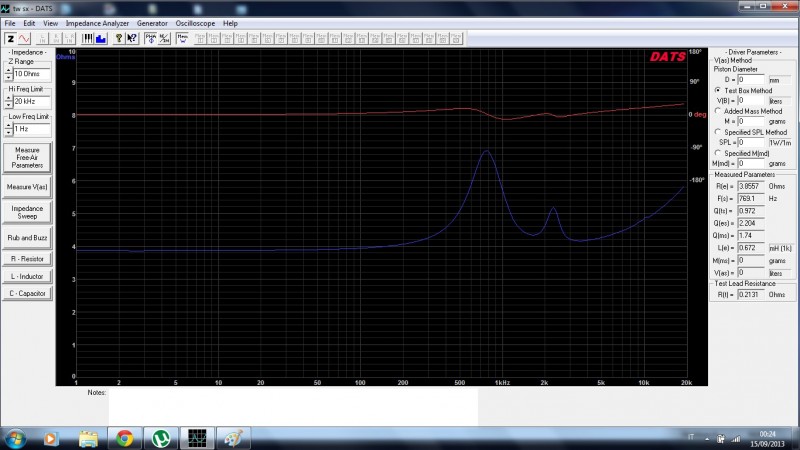Open the View menu

(50, 23)
